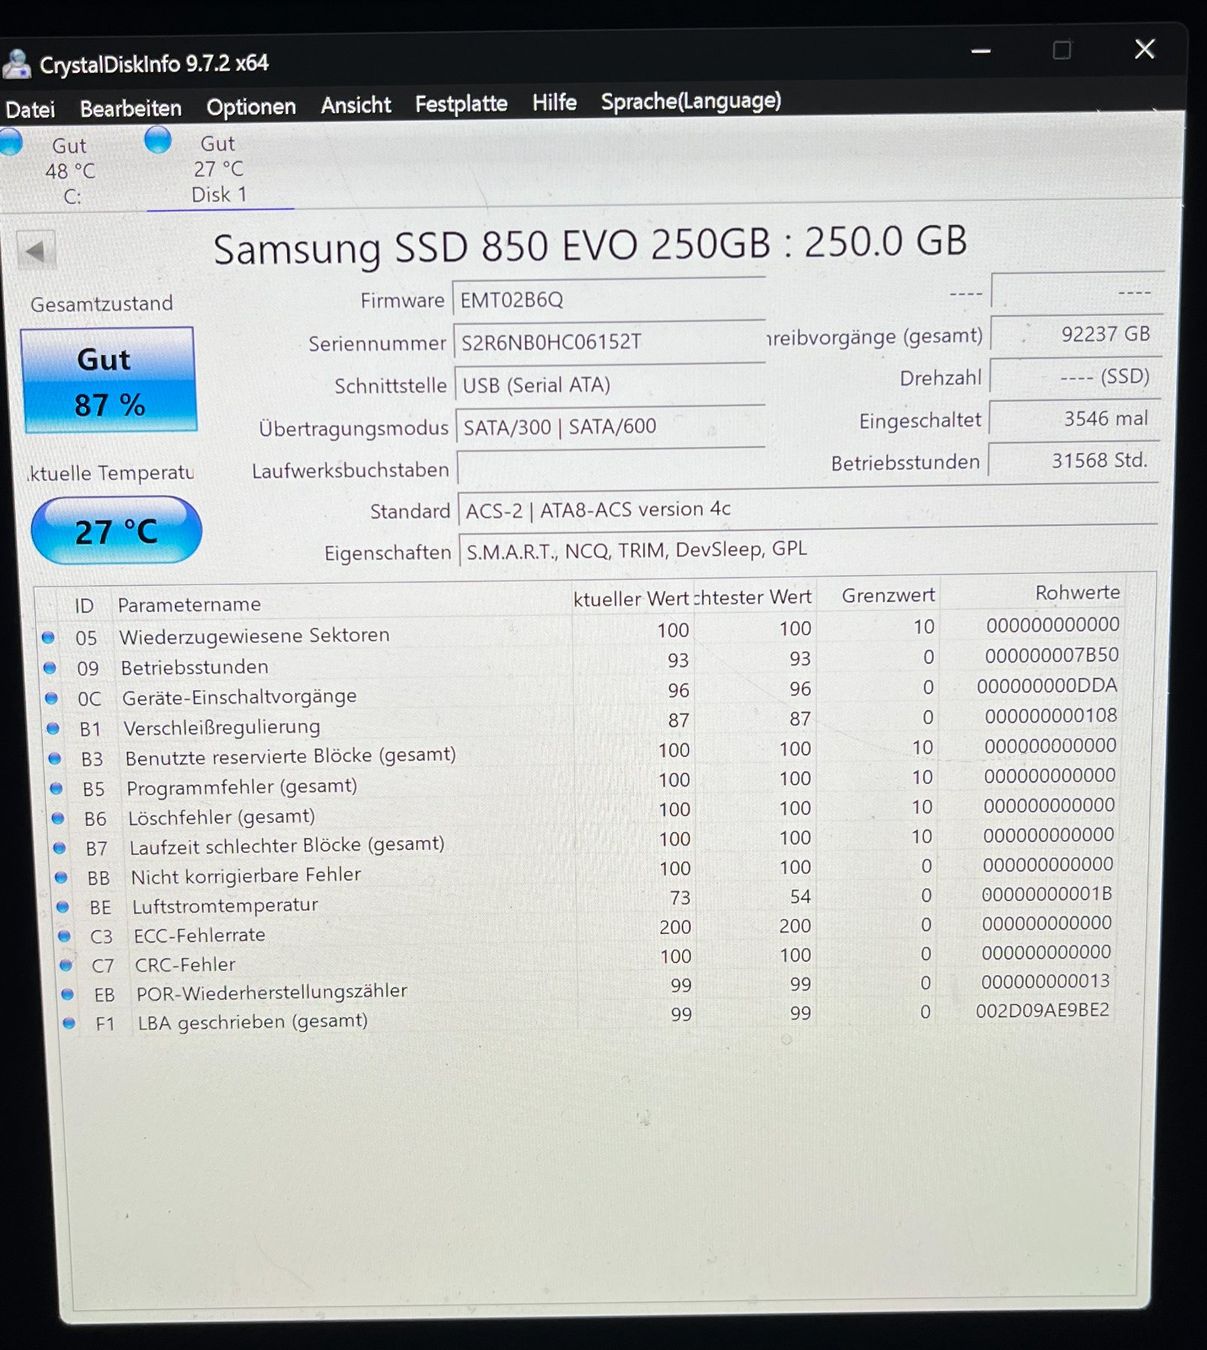
Task: Click the previous disk arrow button
Action: [36, 251]
